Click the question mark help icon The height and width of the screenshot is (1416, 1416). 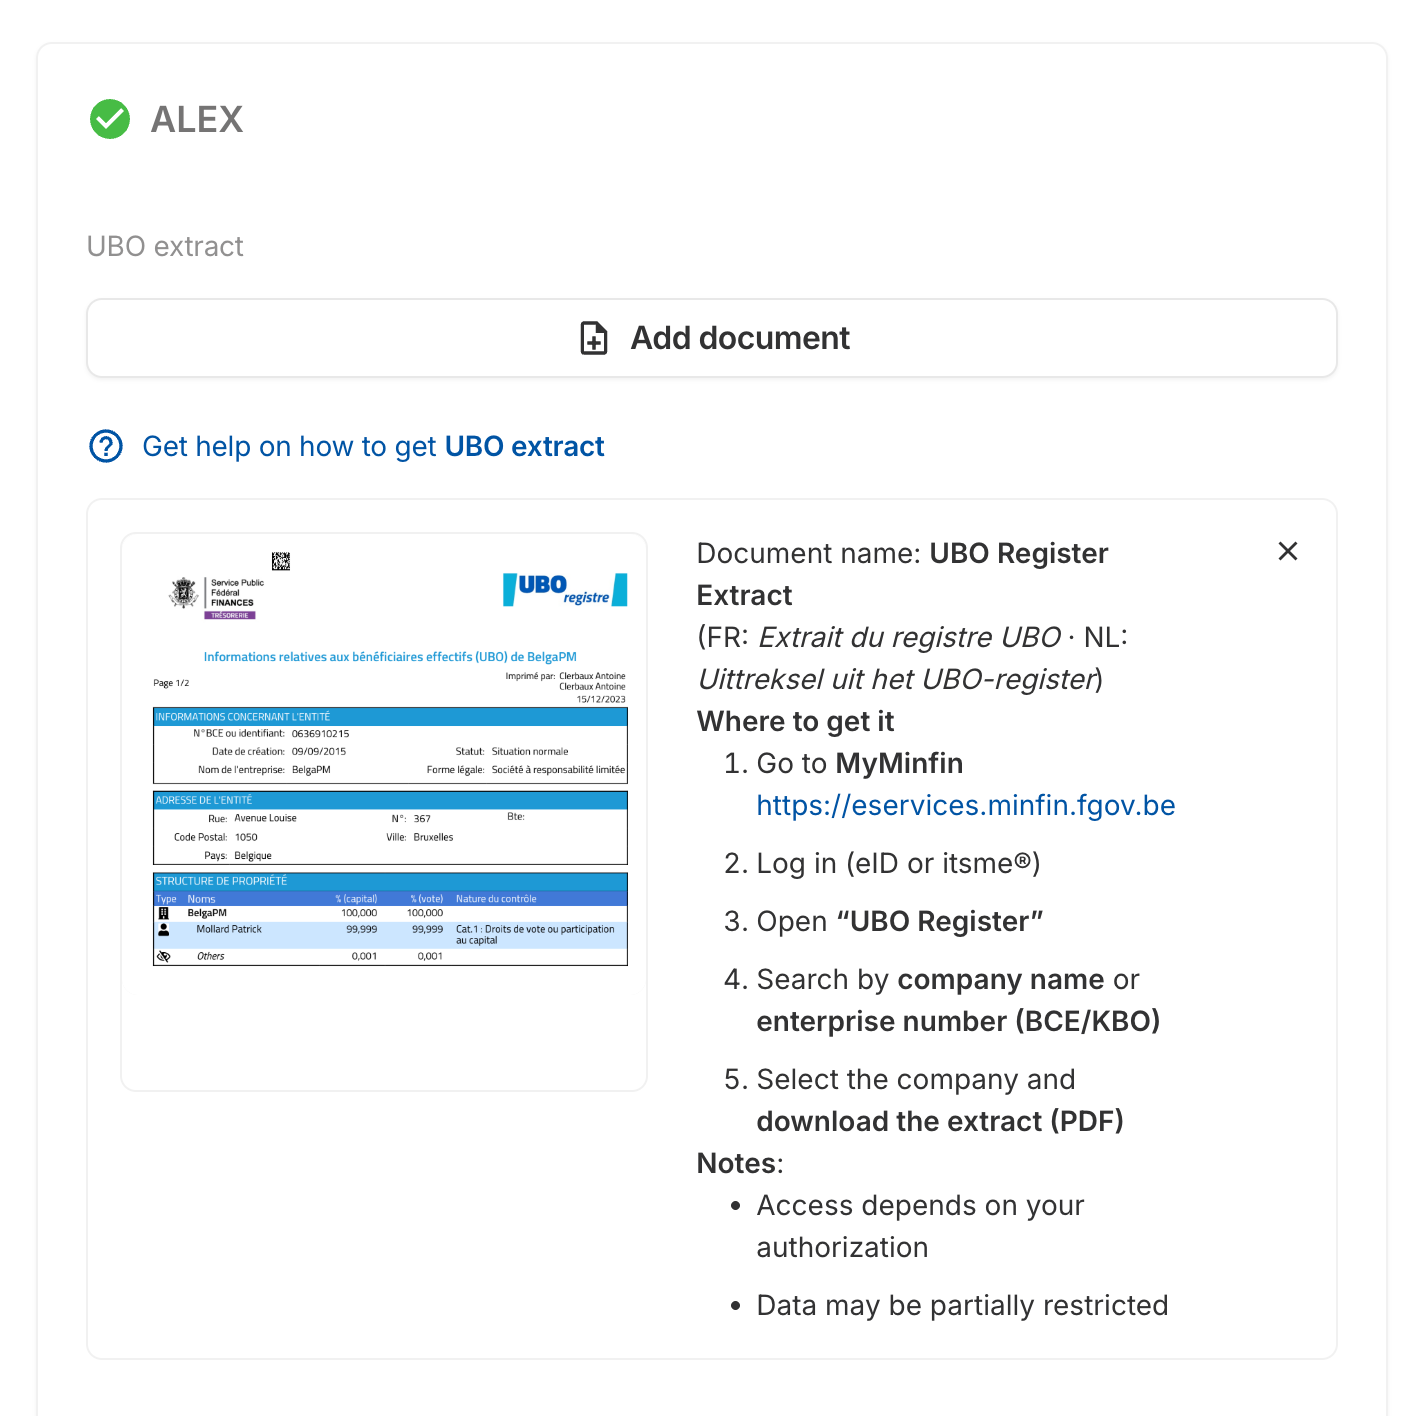(106, 446)
